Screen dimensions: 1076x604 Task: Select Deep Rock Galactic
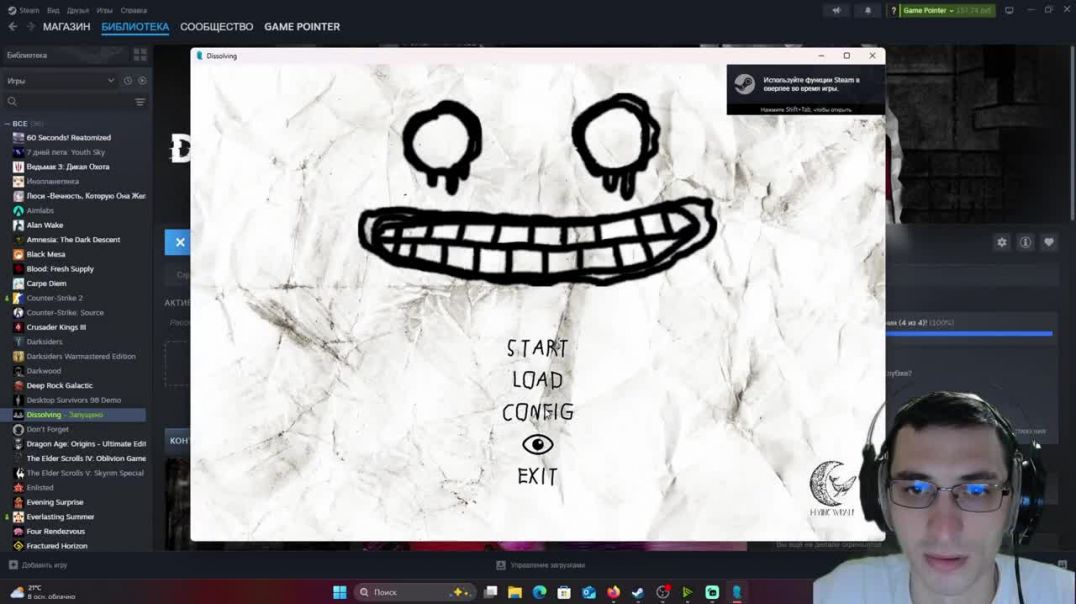(59, 386)
